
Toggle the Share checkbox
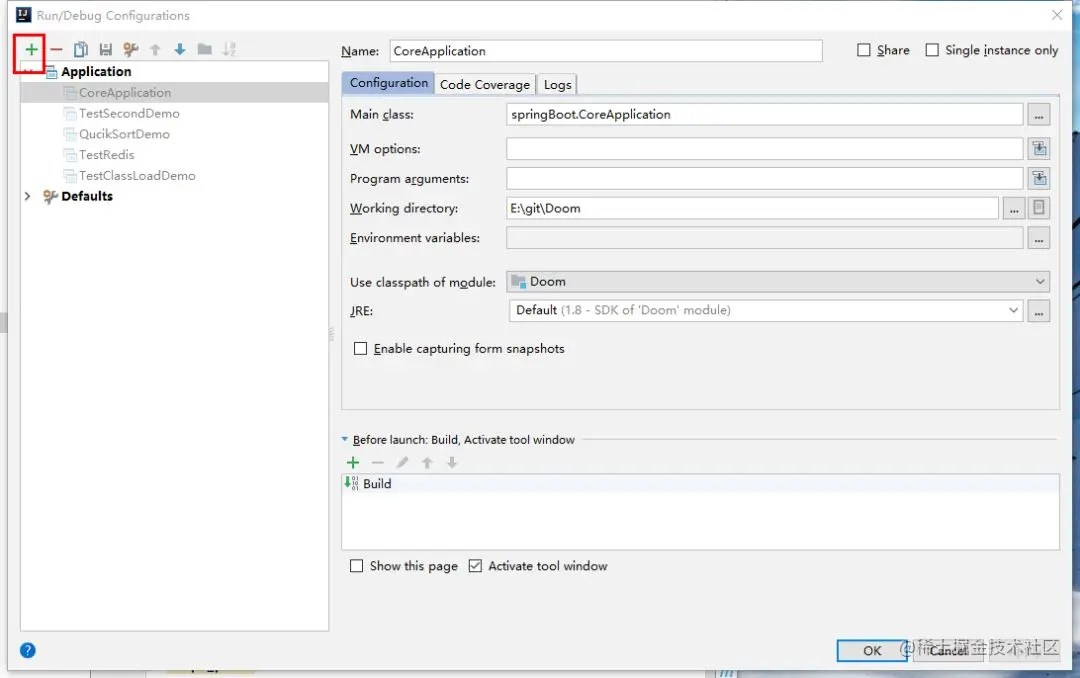point(864,50)
